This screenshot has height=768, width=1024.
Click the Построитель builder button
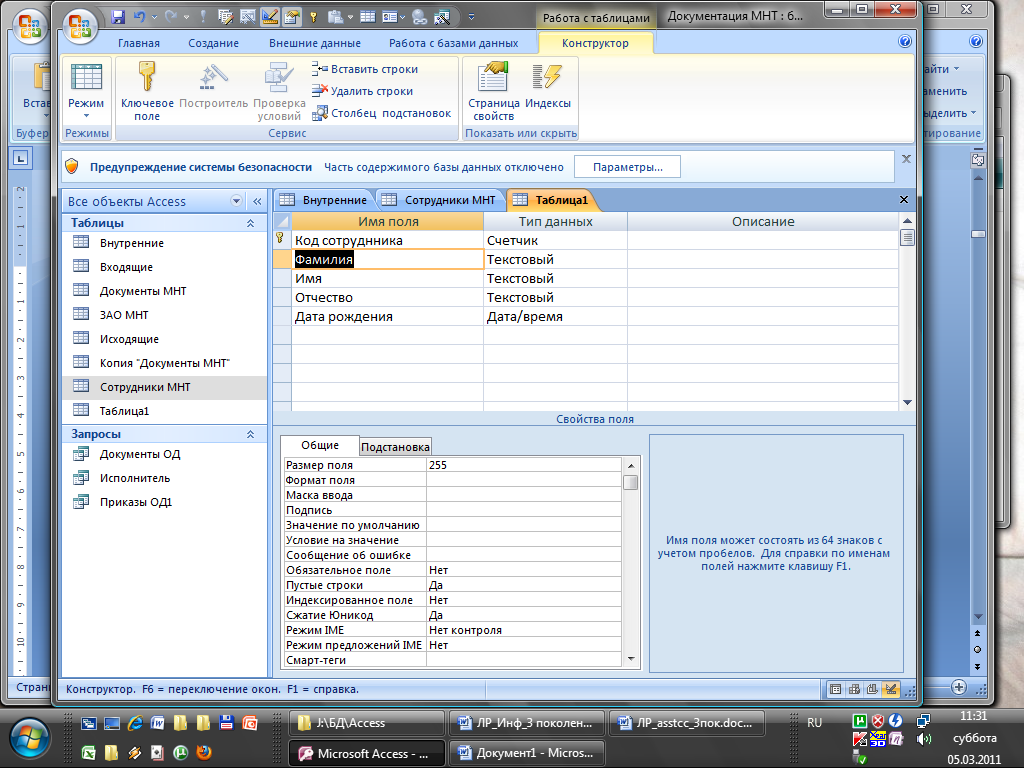click(214, 86)
